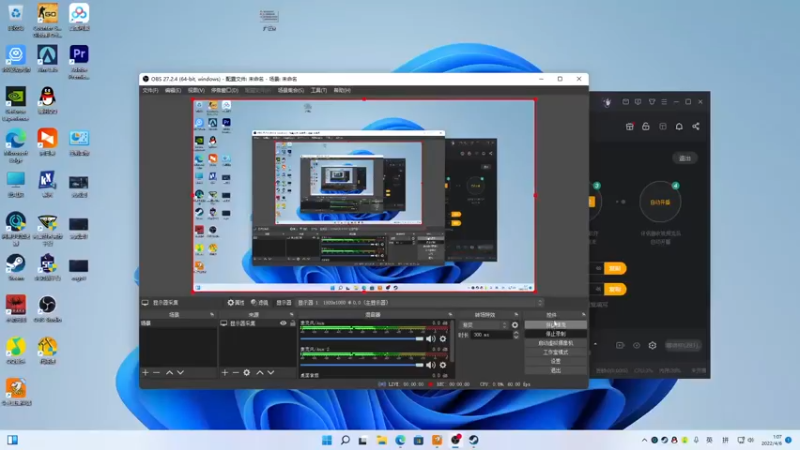800x450 pixels.
Task: Open the 编辑(E) menu in OBS
Action: (173, 90)
